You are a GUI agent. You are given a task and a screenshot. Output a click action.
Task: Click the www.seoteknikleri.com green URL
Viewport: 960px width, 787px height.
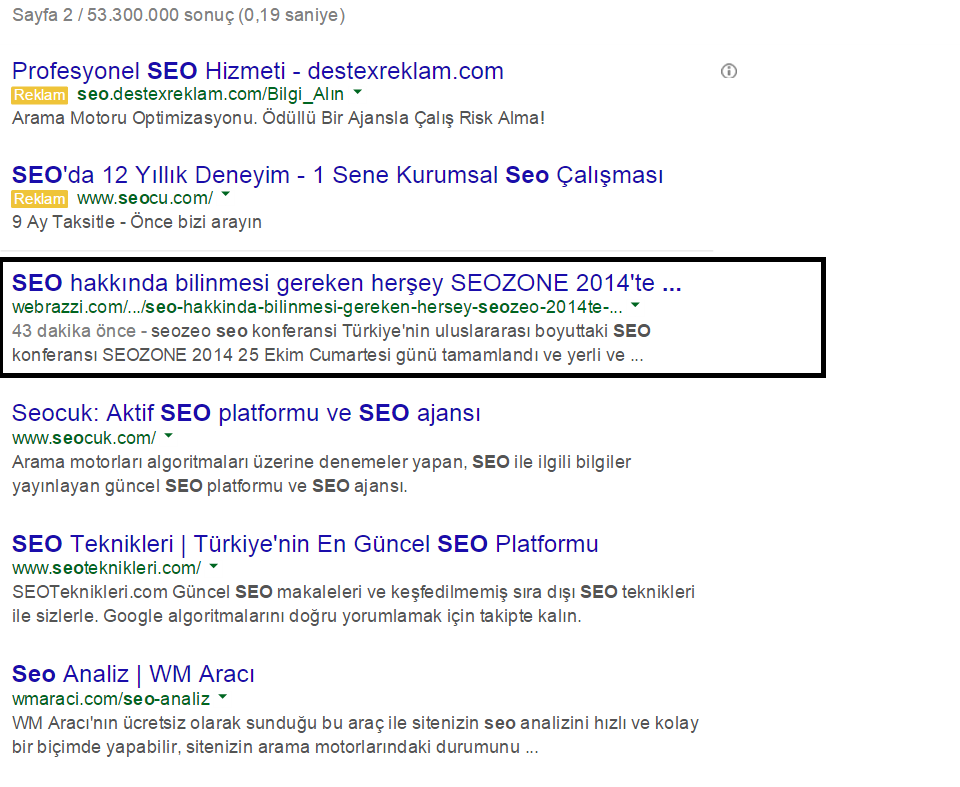point(107,568)
